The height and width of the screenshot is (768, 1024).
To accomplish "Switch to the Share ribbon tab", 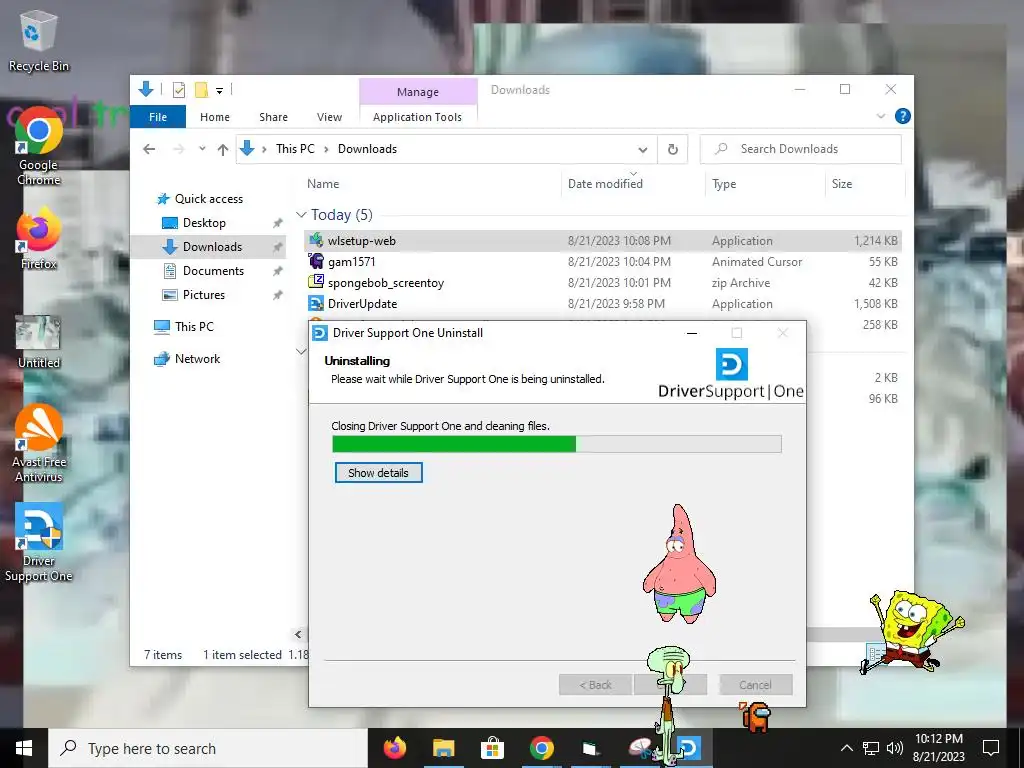I will (x=273, y=117).
